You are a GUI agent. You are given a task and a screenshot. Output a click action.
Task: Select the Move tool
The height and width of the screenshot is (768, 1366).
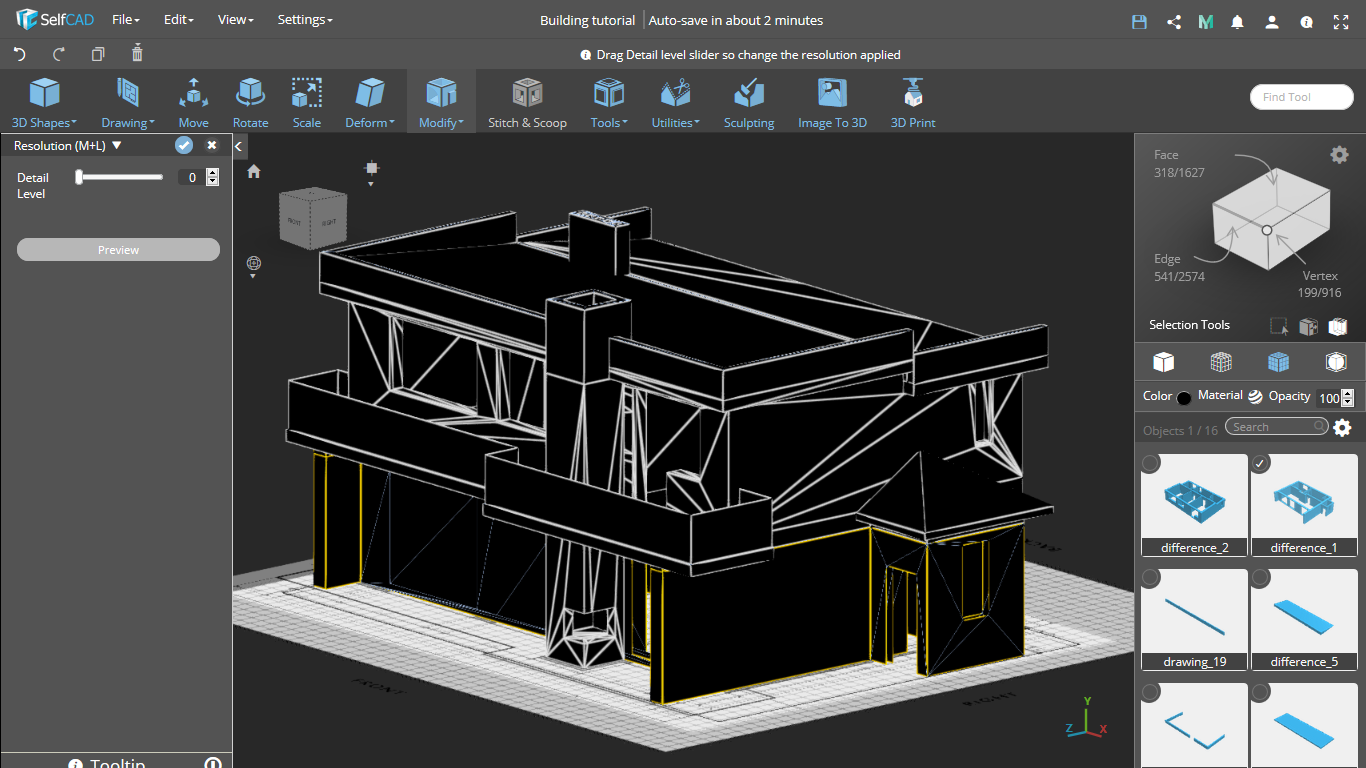click(193, 103)
